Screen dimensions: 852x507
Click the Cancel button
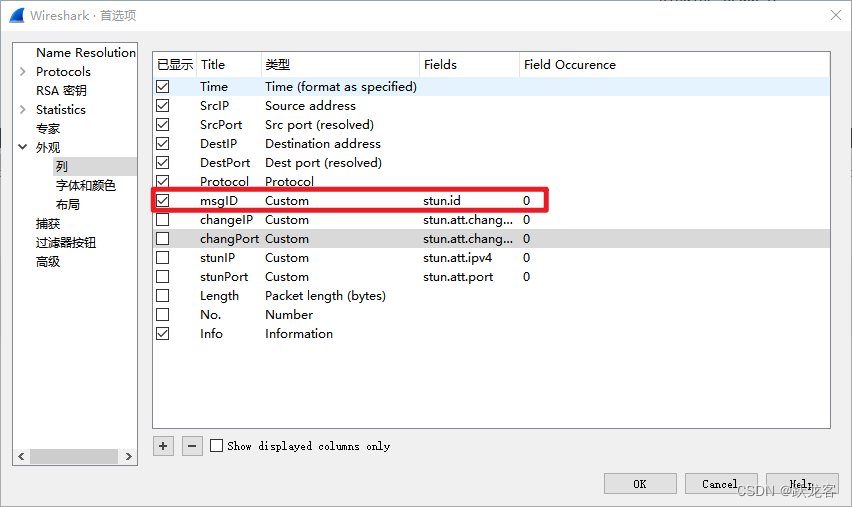(721, 484)
